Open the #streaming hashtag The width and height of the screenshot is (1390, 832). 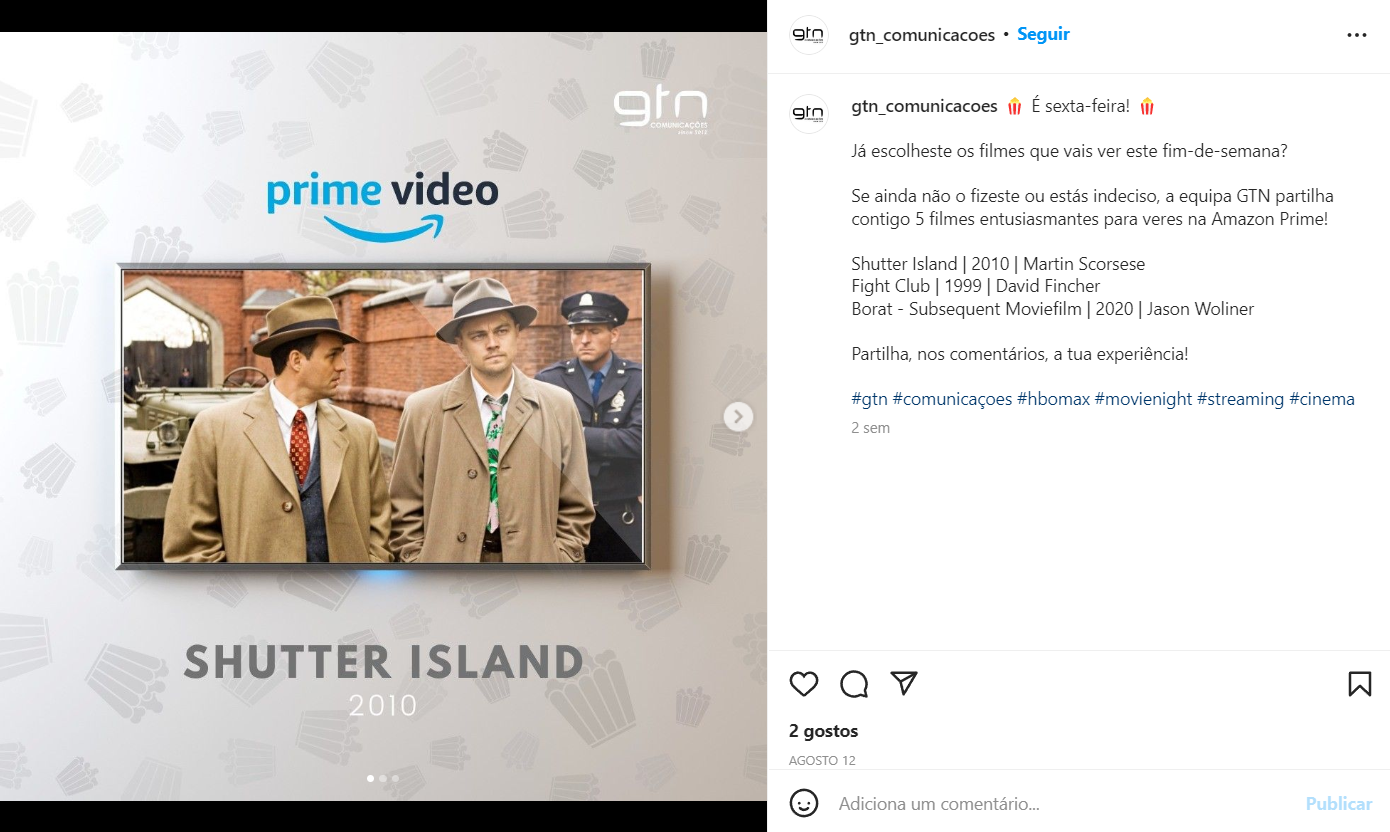point(1240,399)
